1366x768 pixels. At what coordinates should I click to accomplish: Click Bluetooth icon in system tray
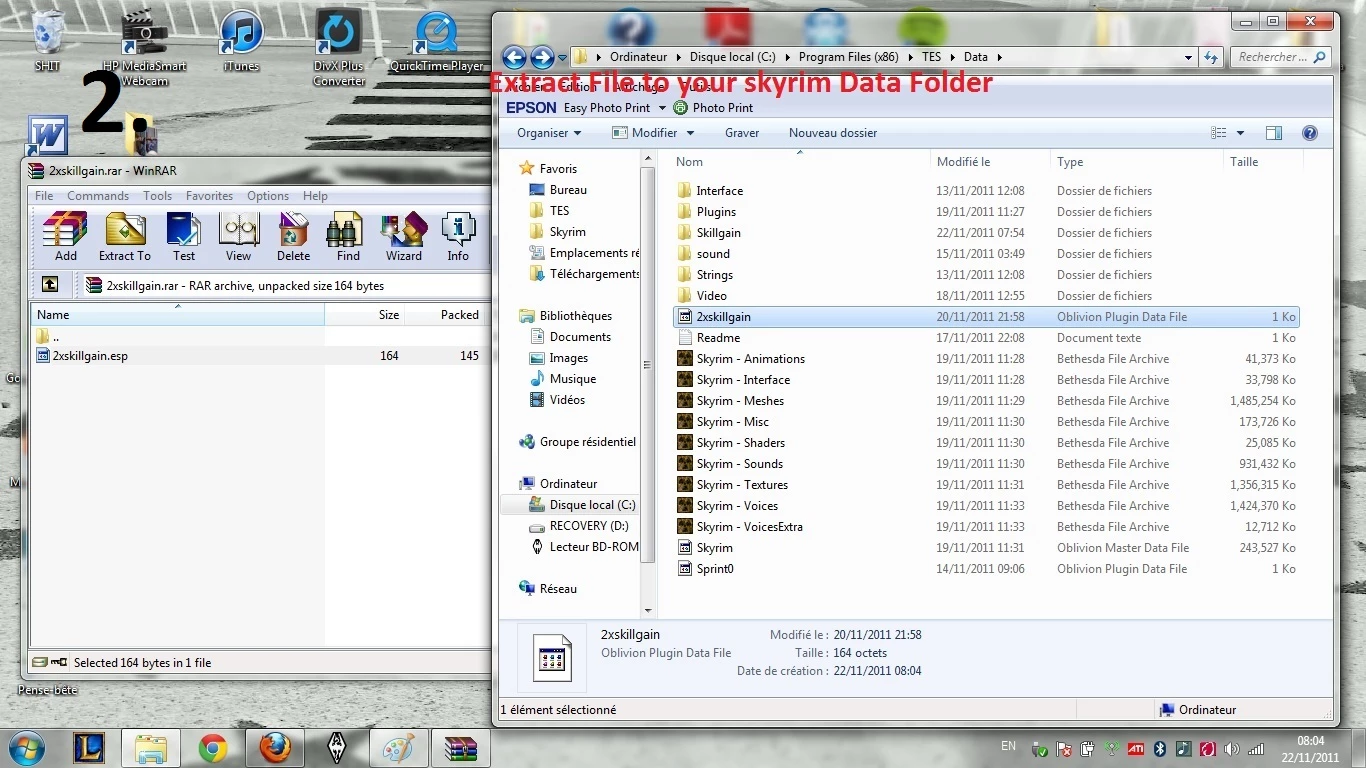[1160, 748]
